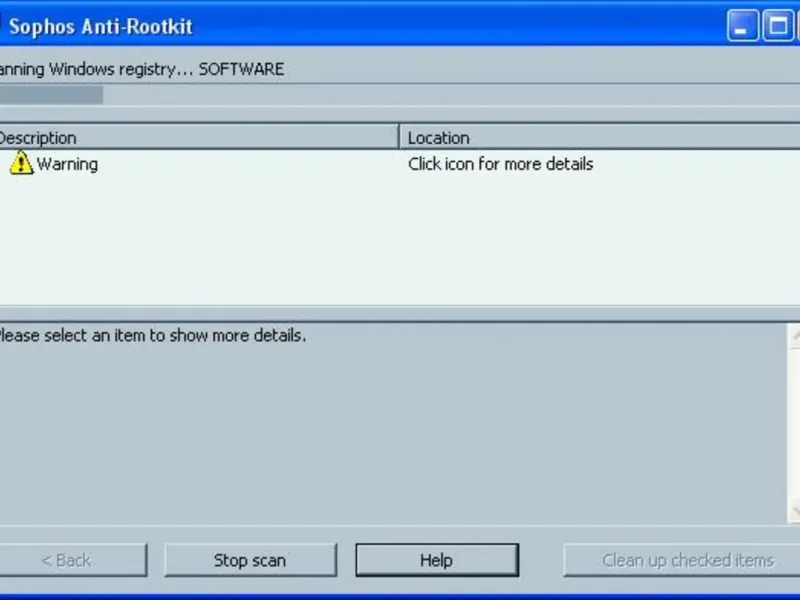
Task: Stop the running scan
Action: click(250, 560)
